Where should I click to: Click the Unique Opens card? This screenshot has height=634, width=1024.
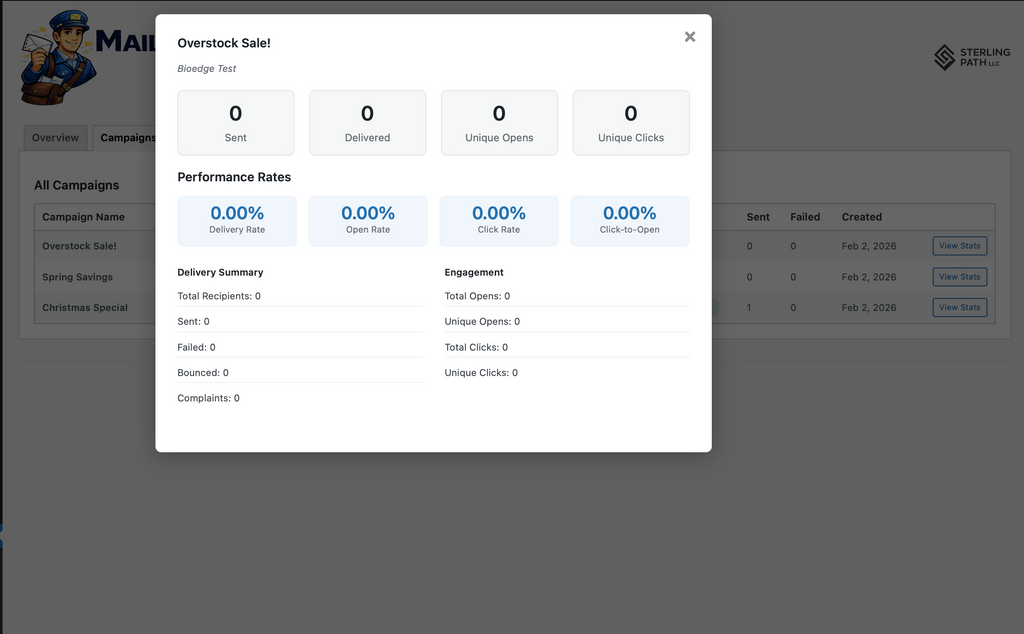[x=499, y=123]
